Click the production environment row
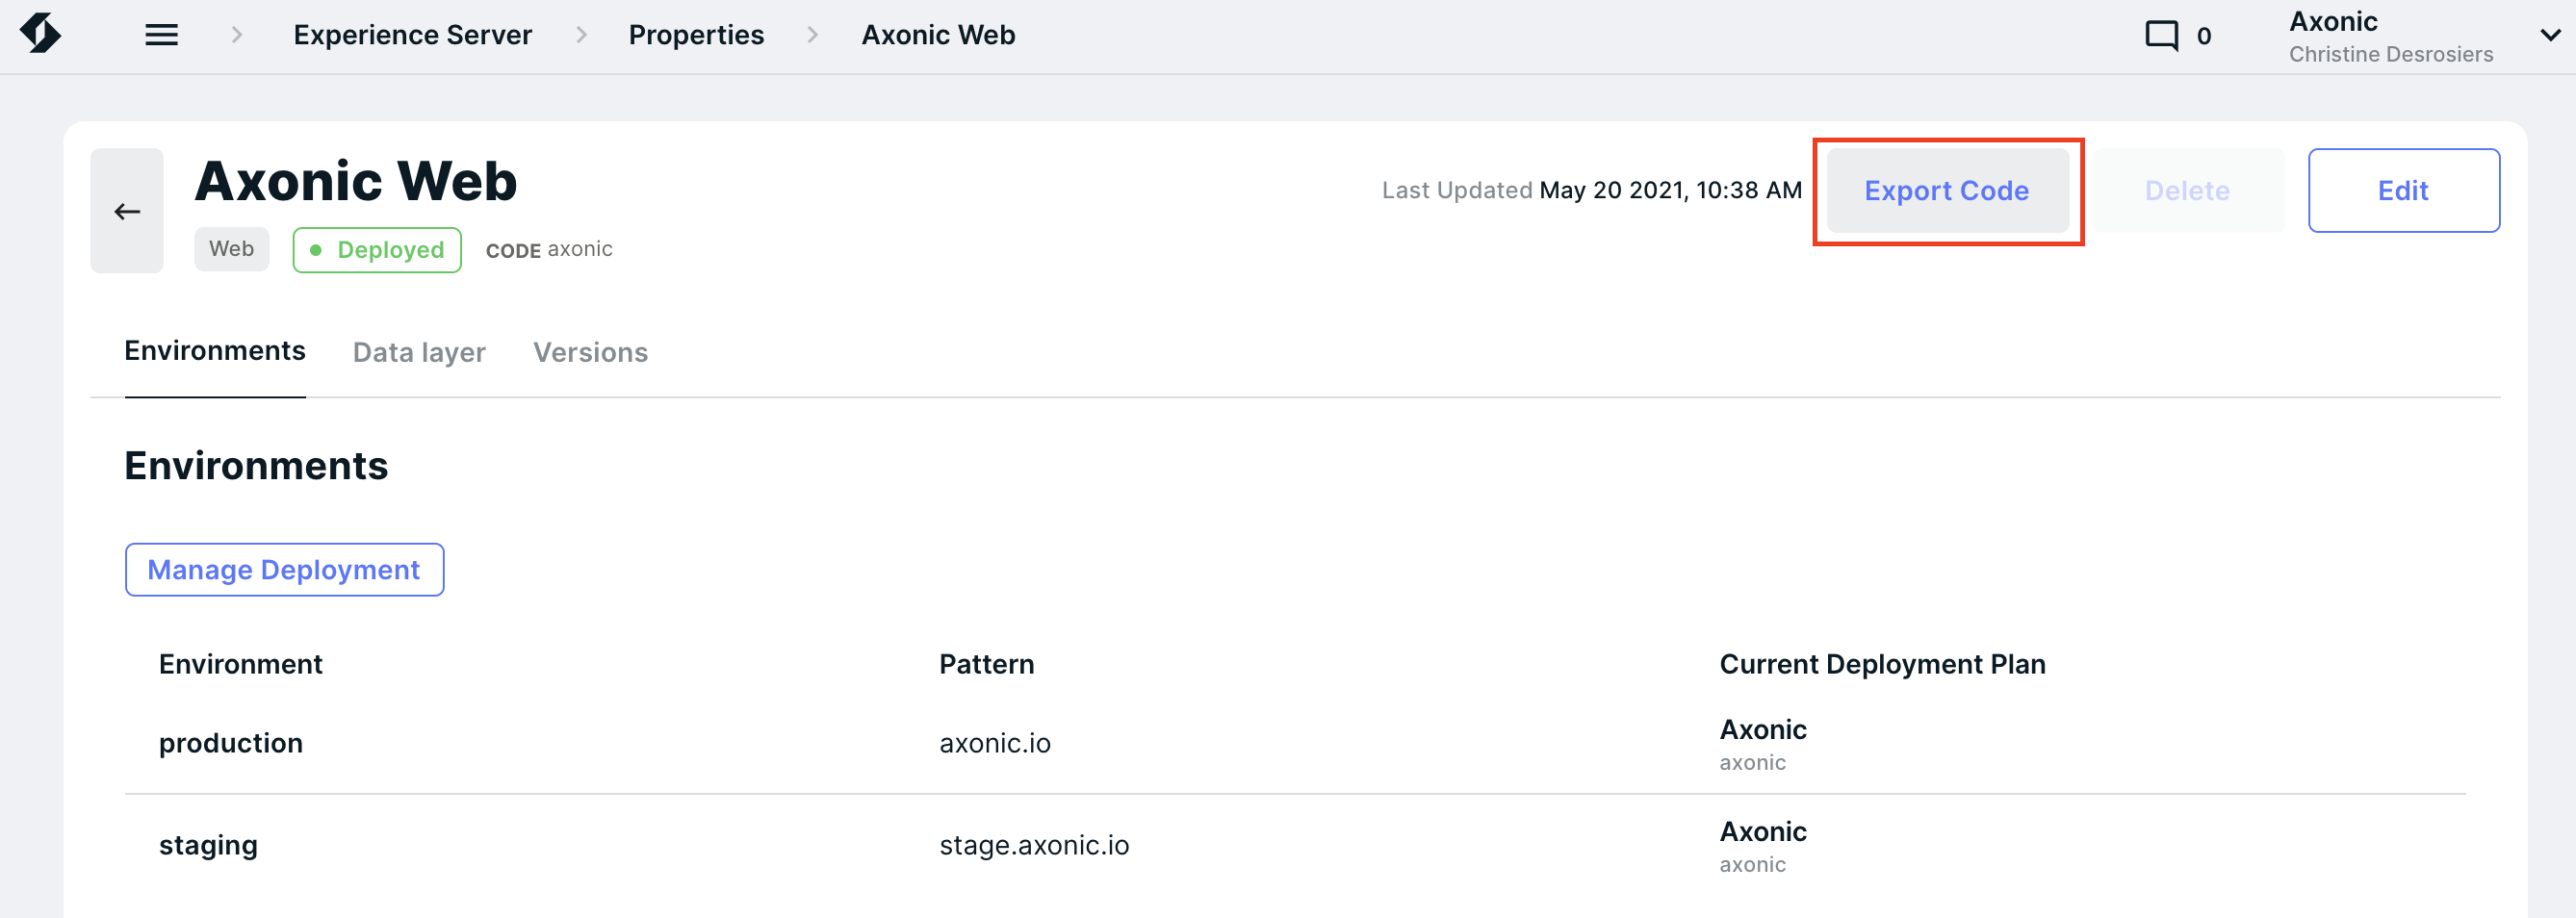Screen dimensions: 2576x918 (1295, 743)
